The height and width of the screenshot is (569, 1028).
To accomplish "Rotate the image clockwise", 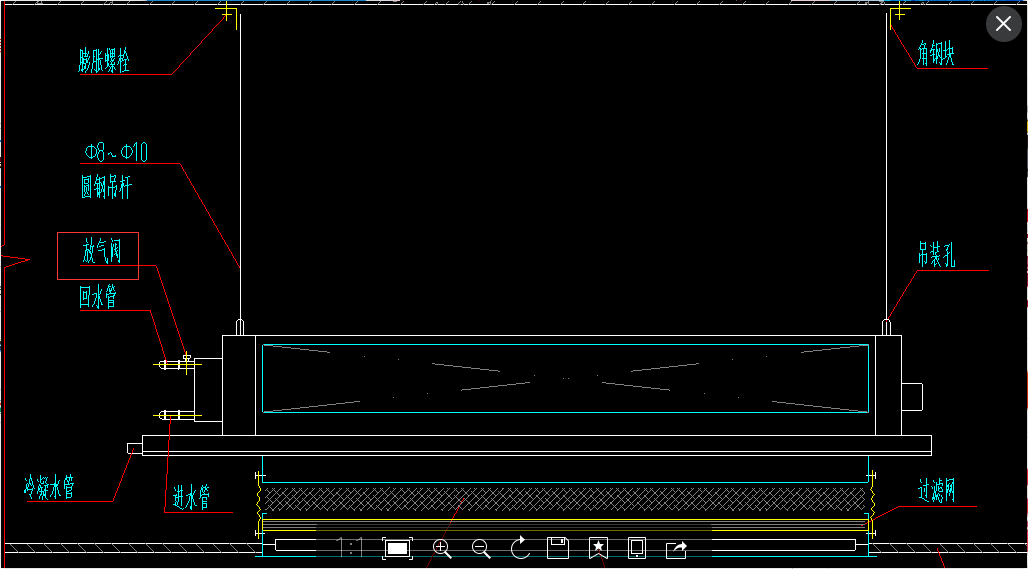I will coord(521,547).
